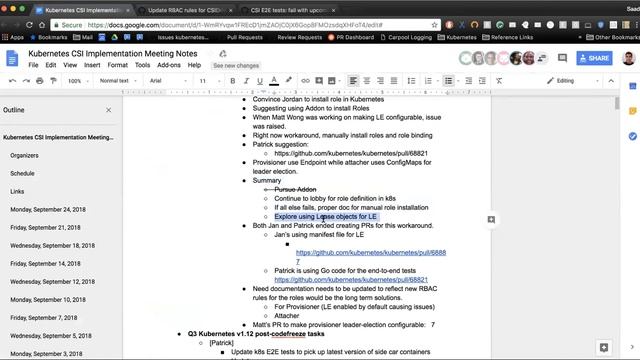The width and height of the screenshot is (640, 360).
Task: Insert an image from toolbar
Action: 332,81
